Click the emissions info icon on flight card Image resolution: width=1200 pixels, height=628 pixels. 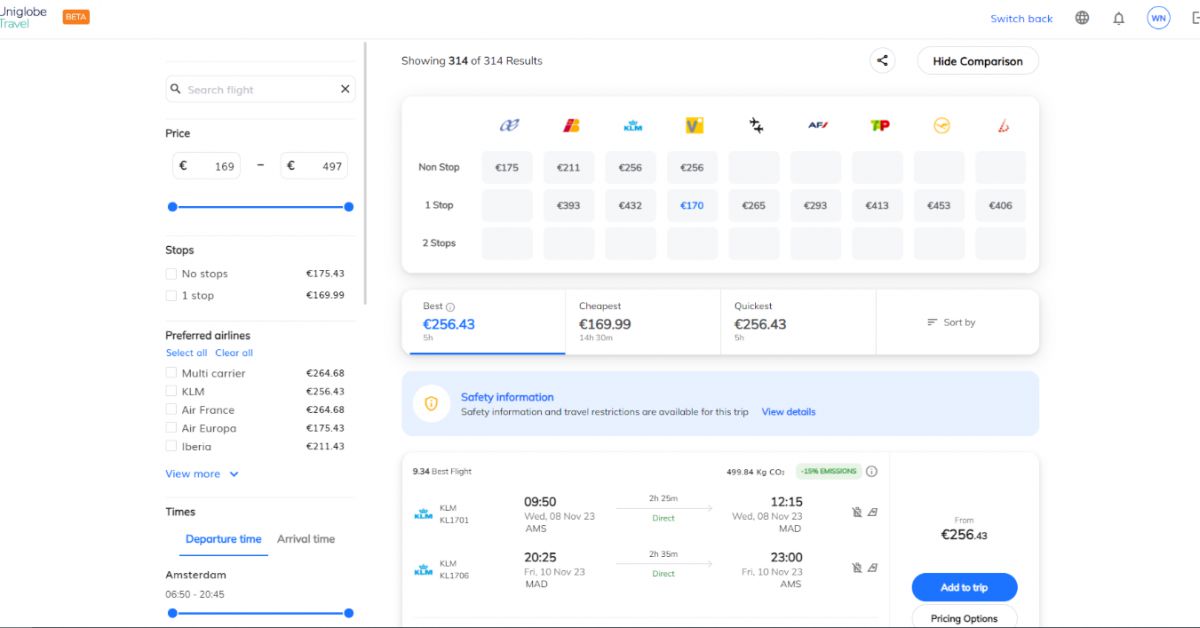871,472
